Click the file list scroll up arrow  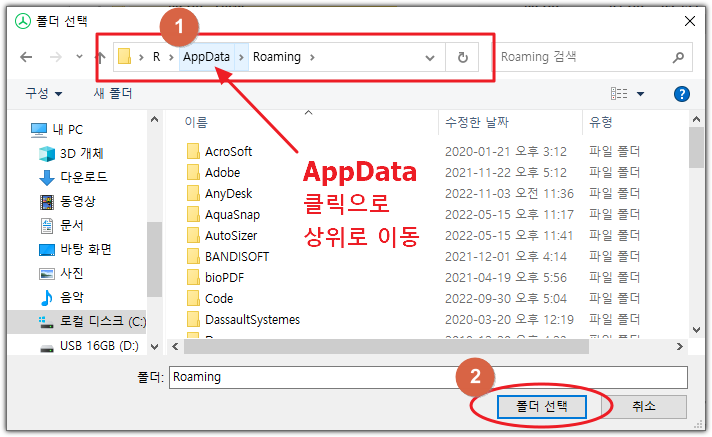(697, 119)
